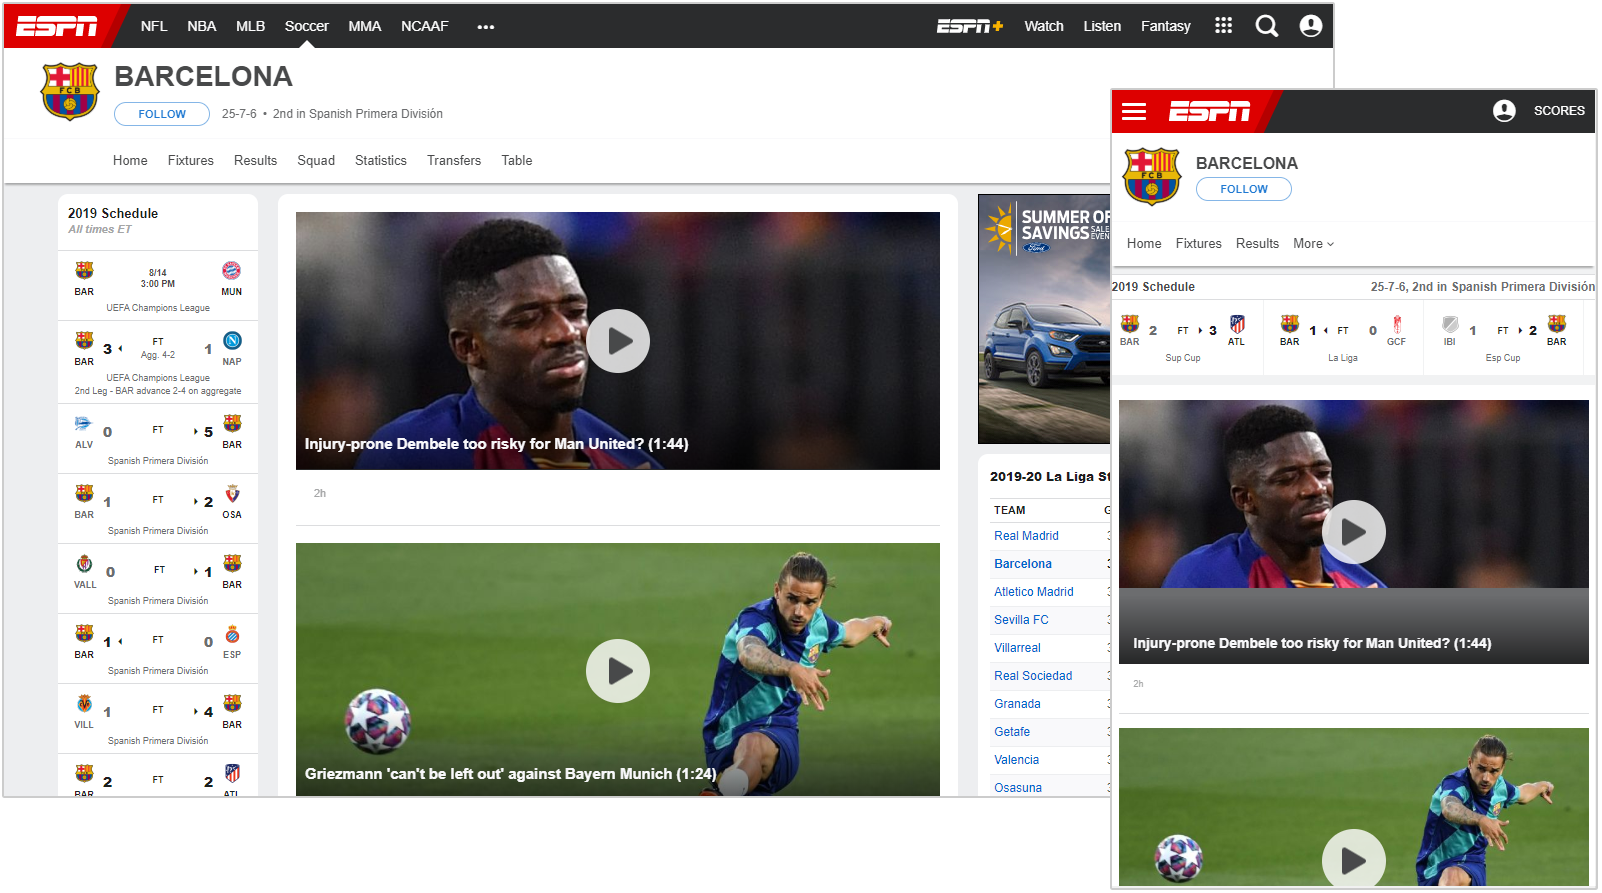Switch to the Fixtures tab on desktop
The image size is (1602, 893).
pos(191,161)
